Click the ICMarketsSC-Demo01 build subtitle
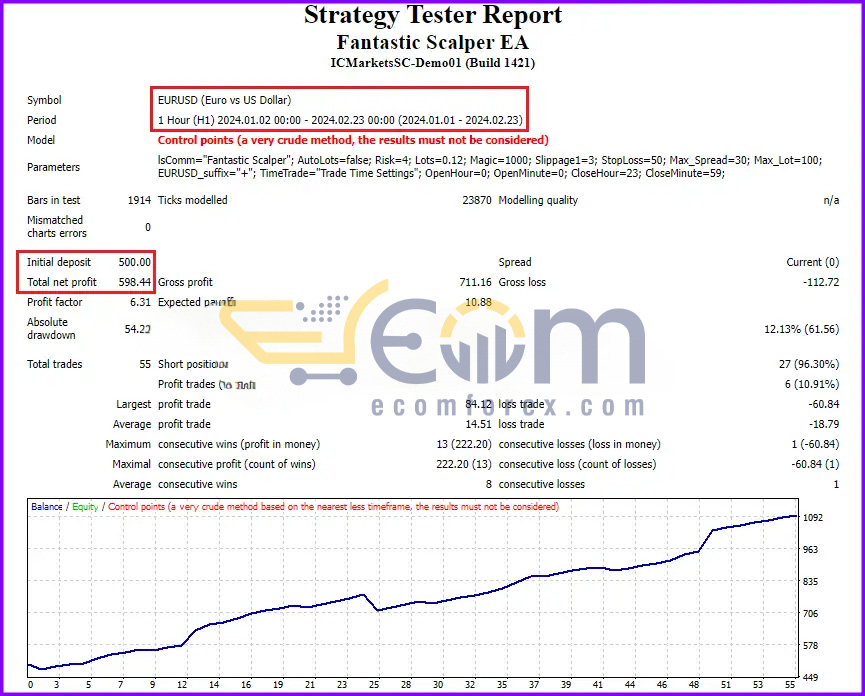Image resolution: width=865 pixels, height=696 pixels. tap(432, 62)
